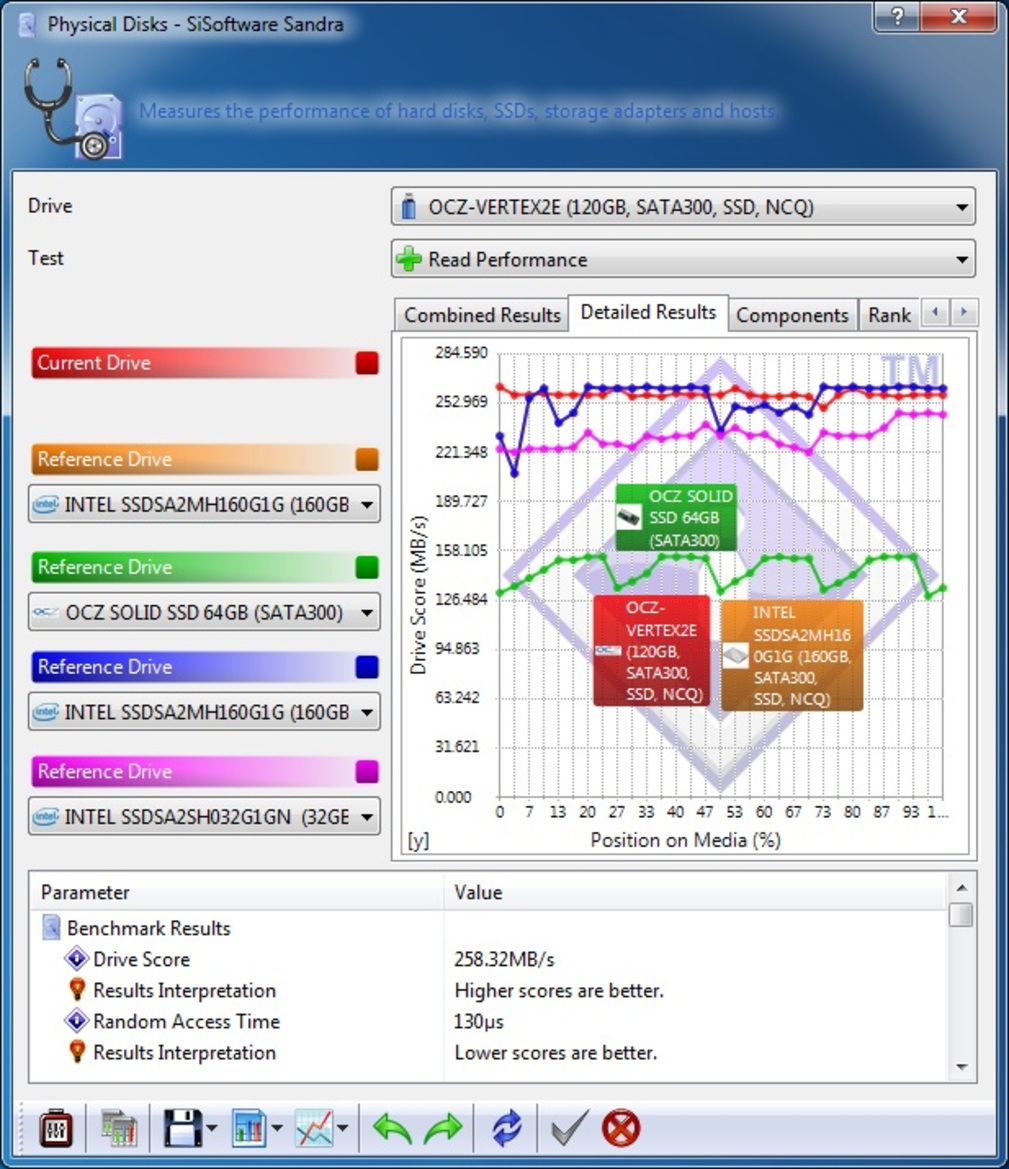Open the OCZ SOLID SSD 64GB dropdown
1009x1169 pixels.
pos(204,612)
